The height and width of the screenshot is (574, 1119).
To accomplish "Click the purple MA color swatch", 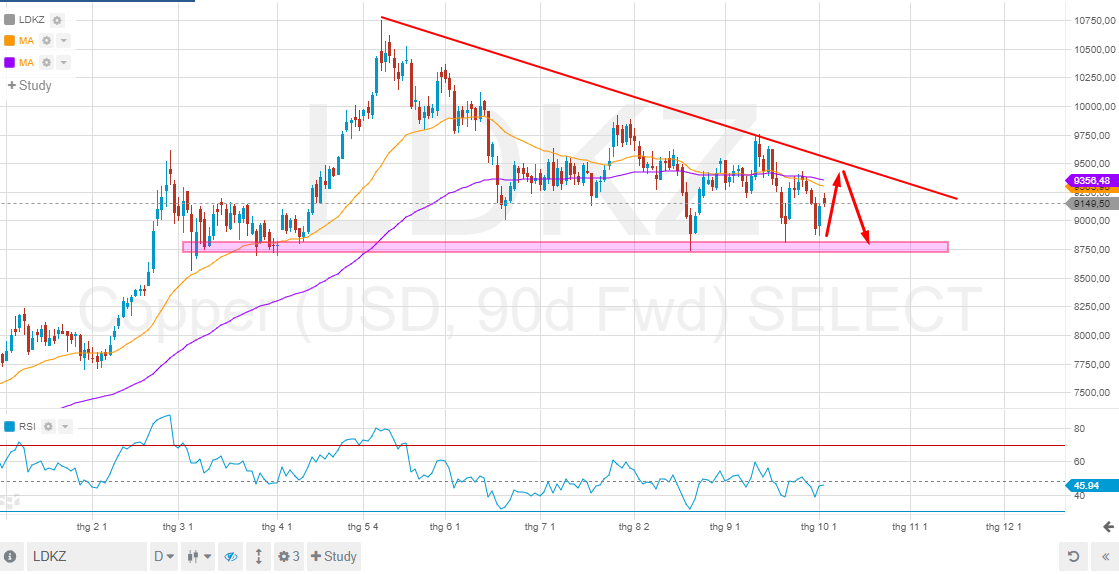I will (x=10, y=63).
